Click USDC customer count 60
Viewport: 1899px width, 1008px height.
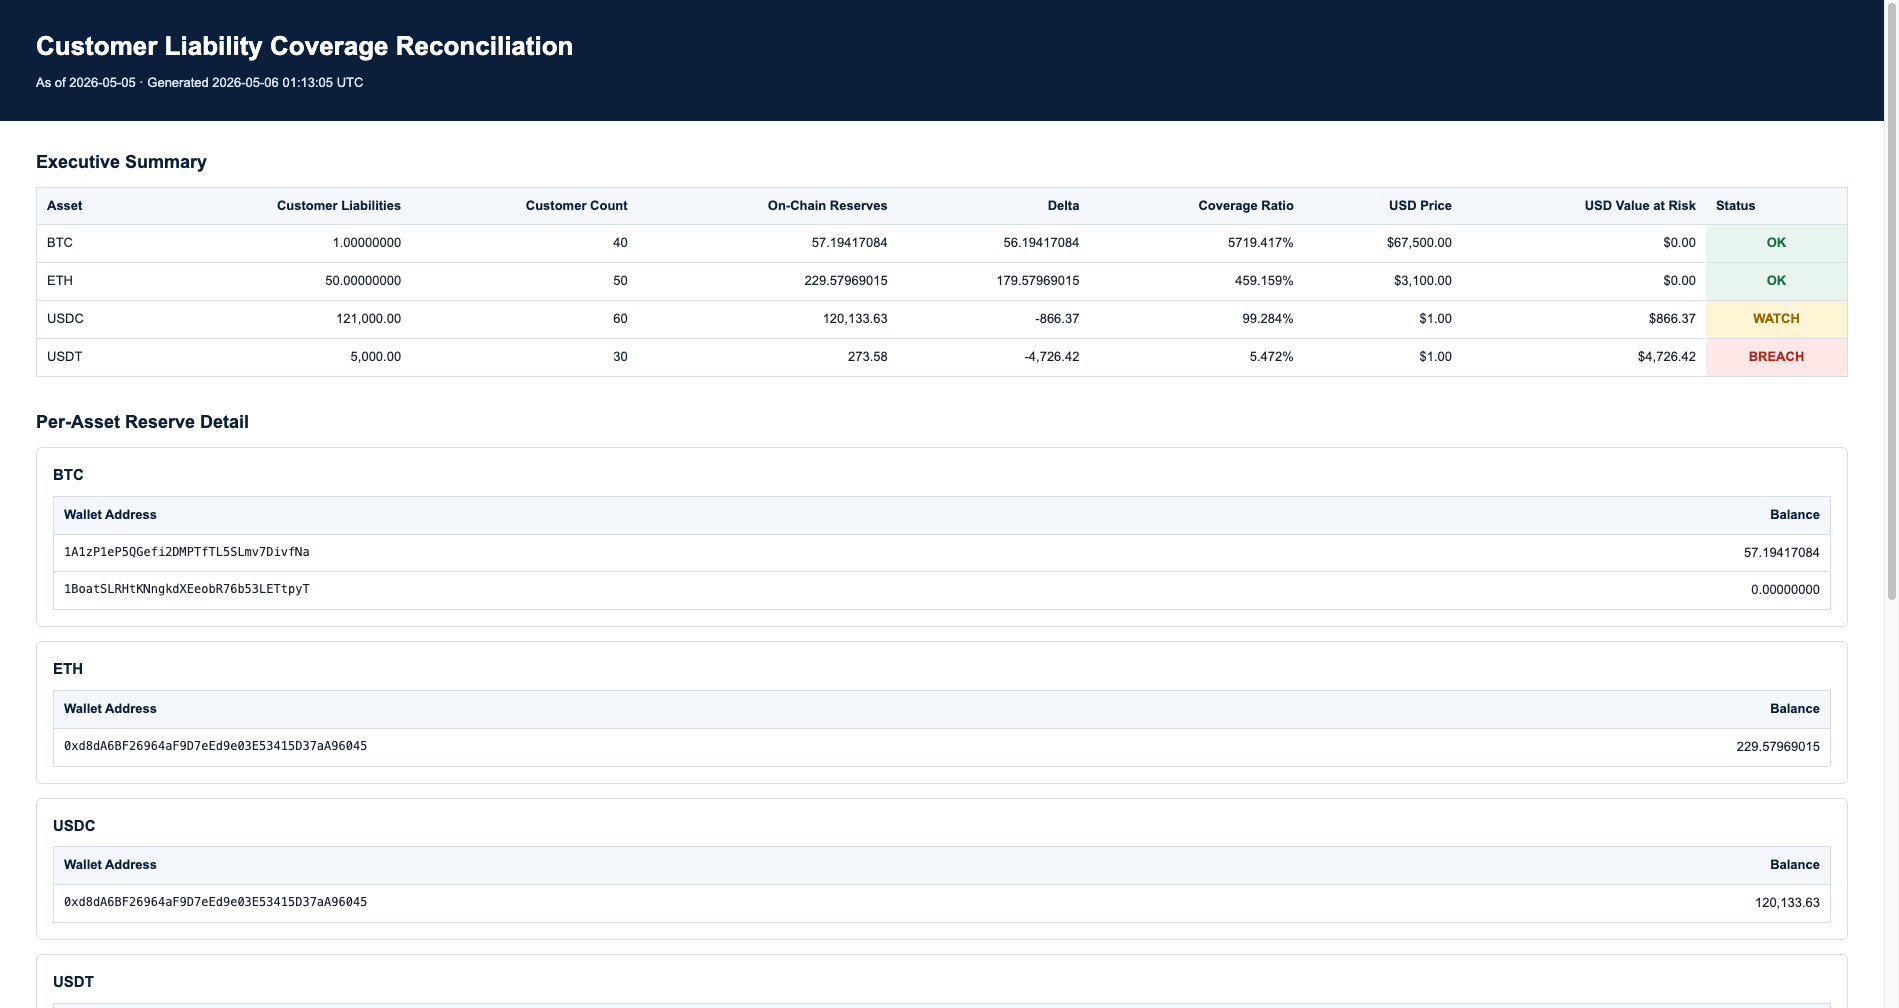tap(620, 319)
